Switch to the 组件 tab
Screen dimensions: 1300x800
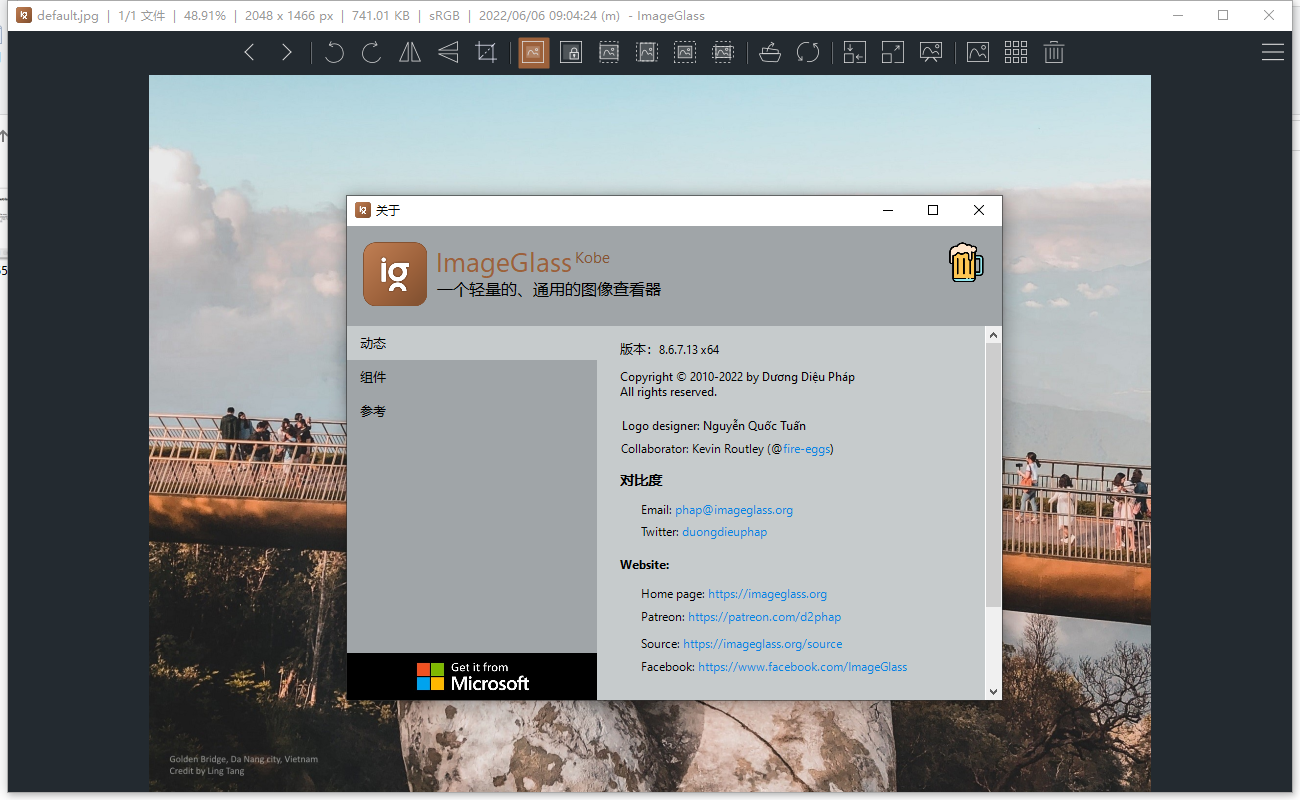click(x=373, y=377)
